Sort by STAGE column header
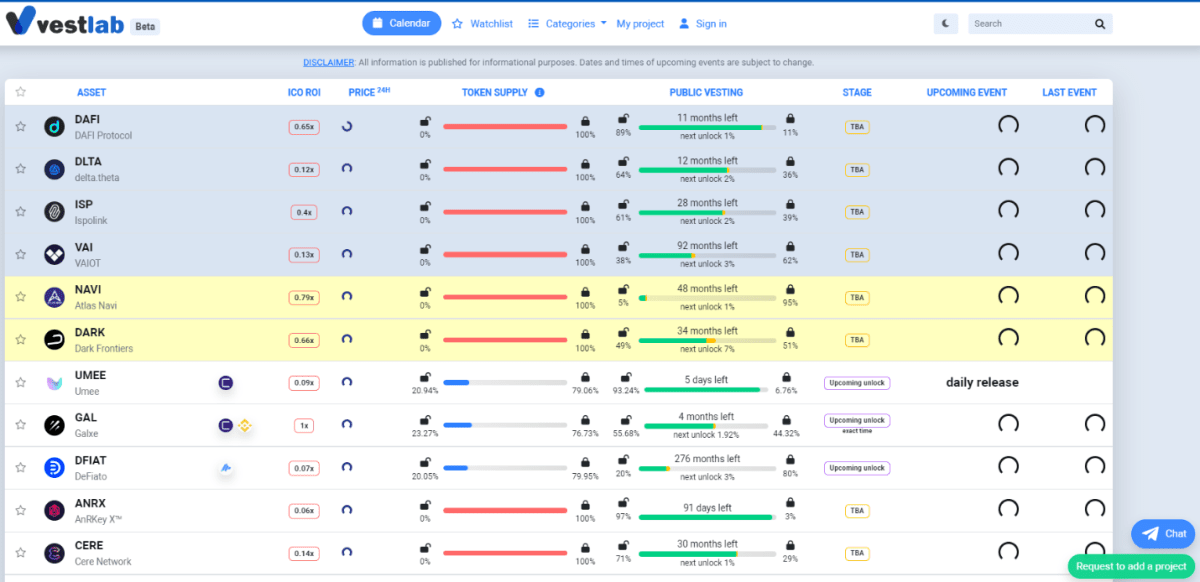This screenshot has width=1200, height=582. click(x=857, y=92)
